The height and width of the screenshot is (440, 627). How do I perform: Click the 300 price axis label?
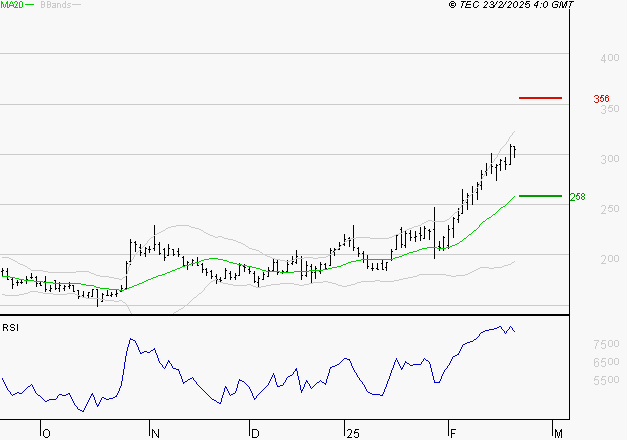(x=610, y=159)
